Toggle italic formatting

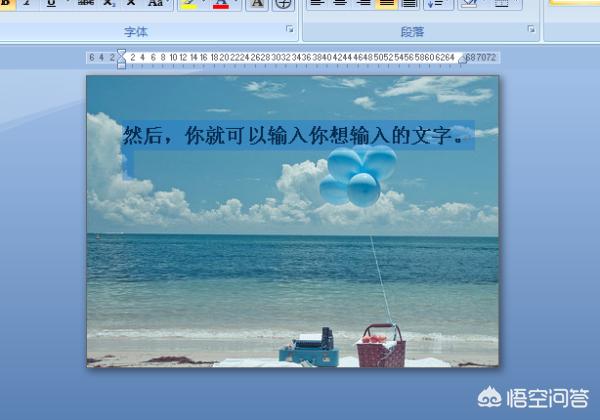click(27, 3)
